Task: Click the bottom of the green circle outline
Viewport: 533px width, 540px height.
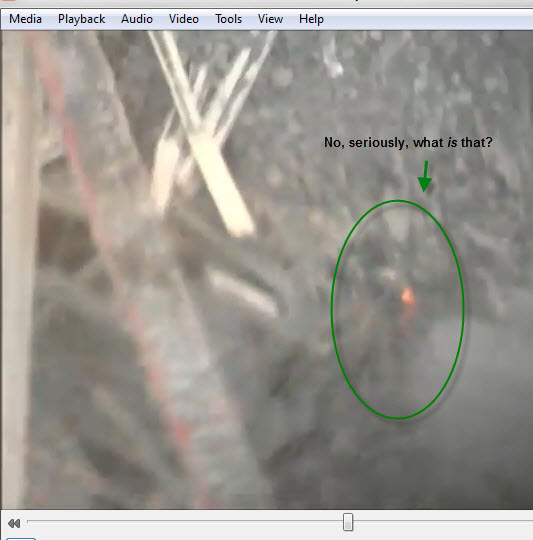Action: coord(398,418)
